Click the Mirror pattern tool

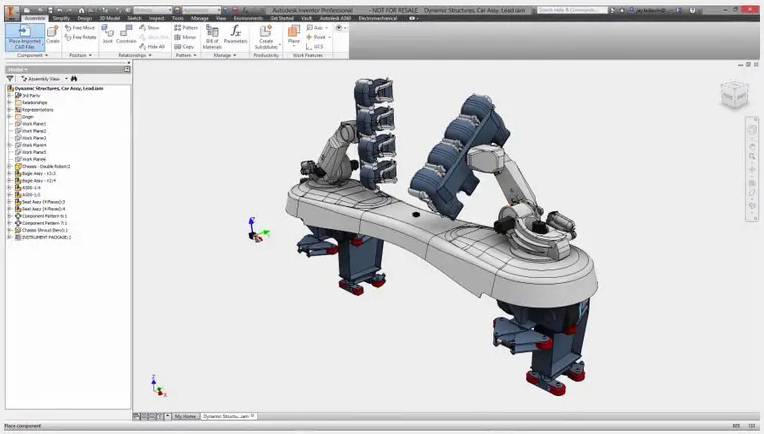point(186,37)
